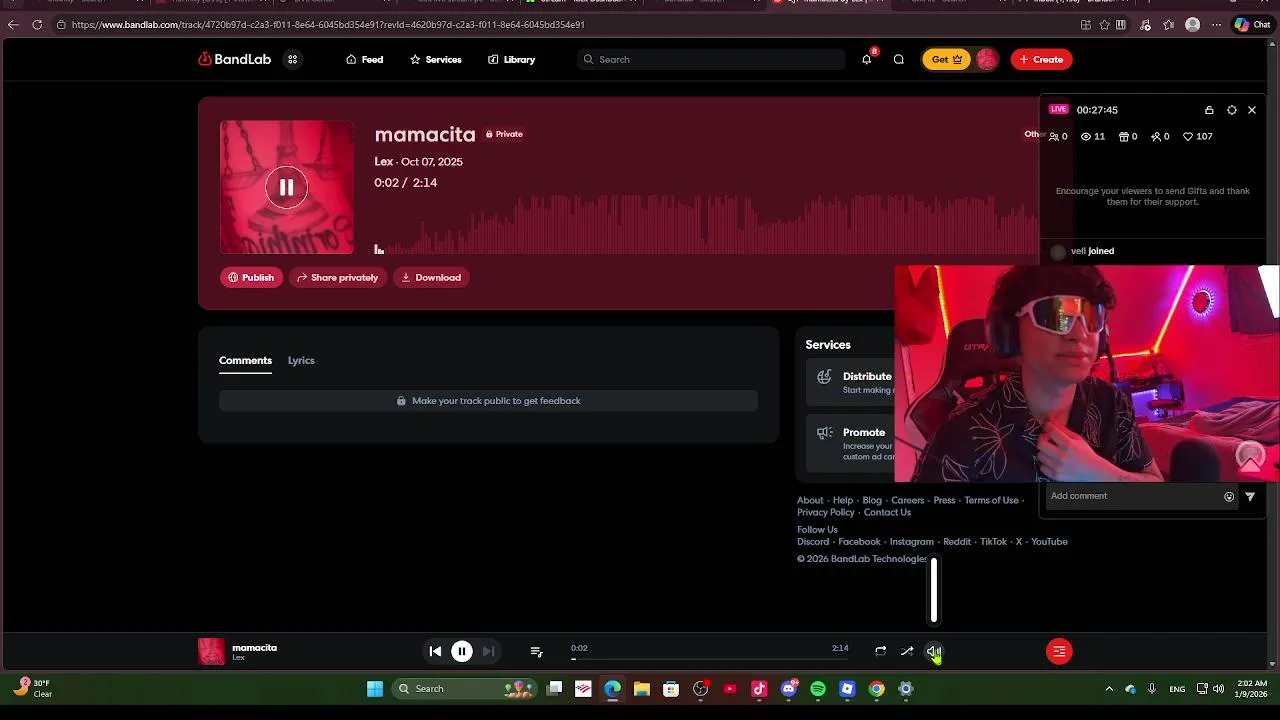Open the Reddit footer link
The width and height of the screenshot is (1280, 720).
pyautogui.click(x=957, y=542)
